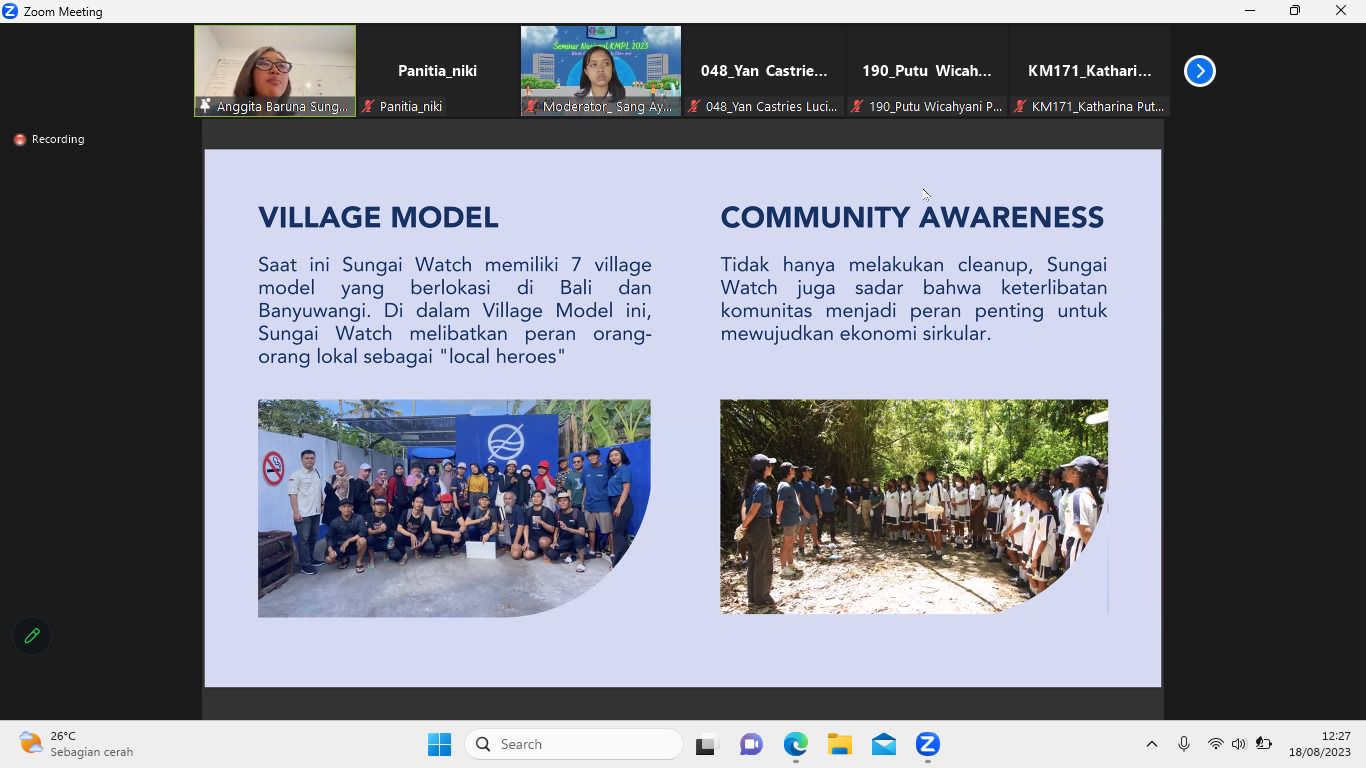The image size is (1366, 768).
Task: Click pin icon on Anggita Baruna tile
Action: pos(206,106)
